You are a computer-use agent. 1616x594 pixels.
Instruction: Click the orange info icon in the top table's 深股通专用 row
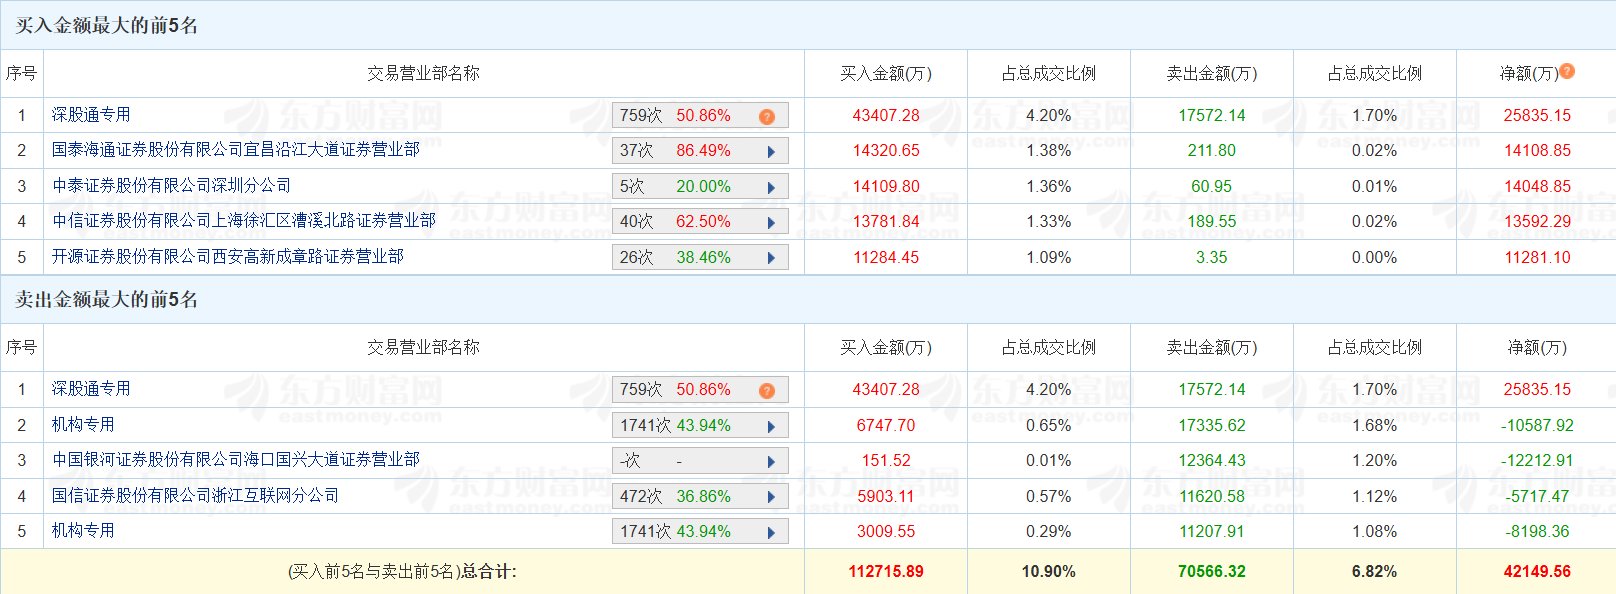point(767,117)
